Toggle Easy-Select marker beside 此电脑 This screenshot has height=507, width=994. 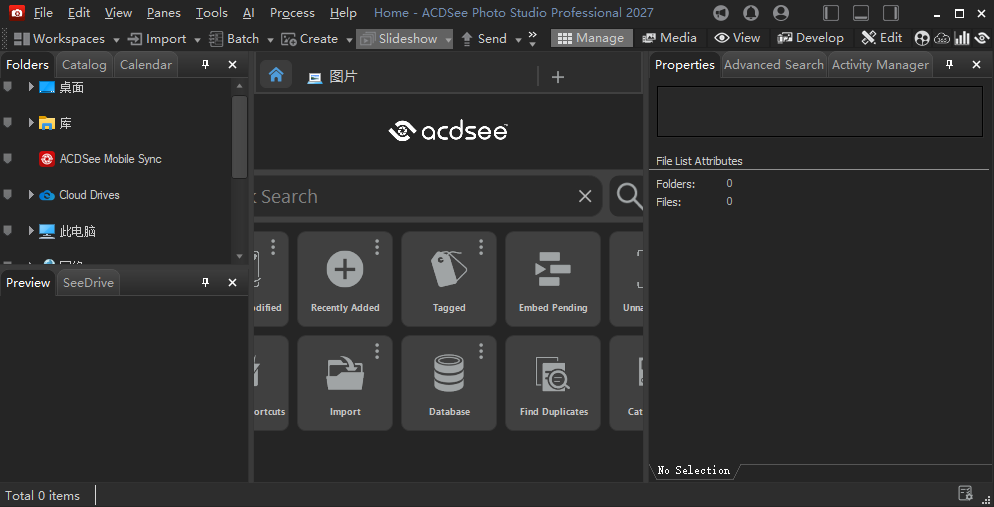coord(8,231)
